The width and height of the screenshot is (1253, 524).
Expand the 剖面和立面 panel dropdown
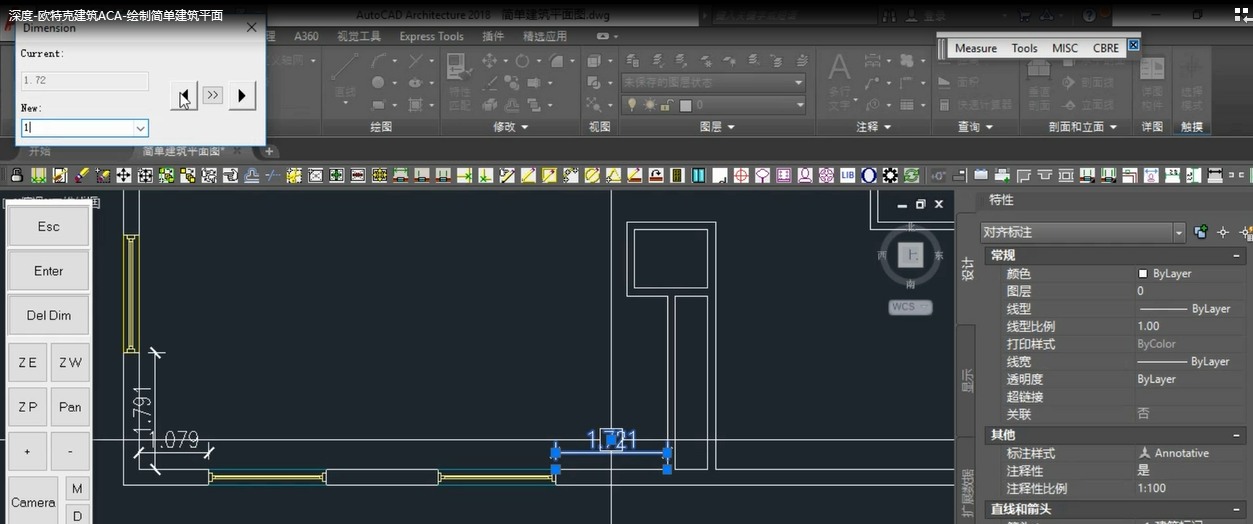(x=1113, y=127)
